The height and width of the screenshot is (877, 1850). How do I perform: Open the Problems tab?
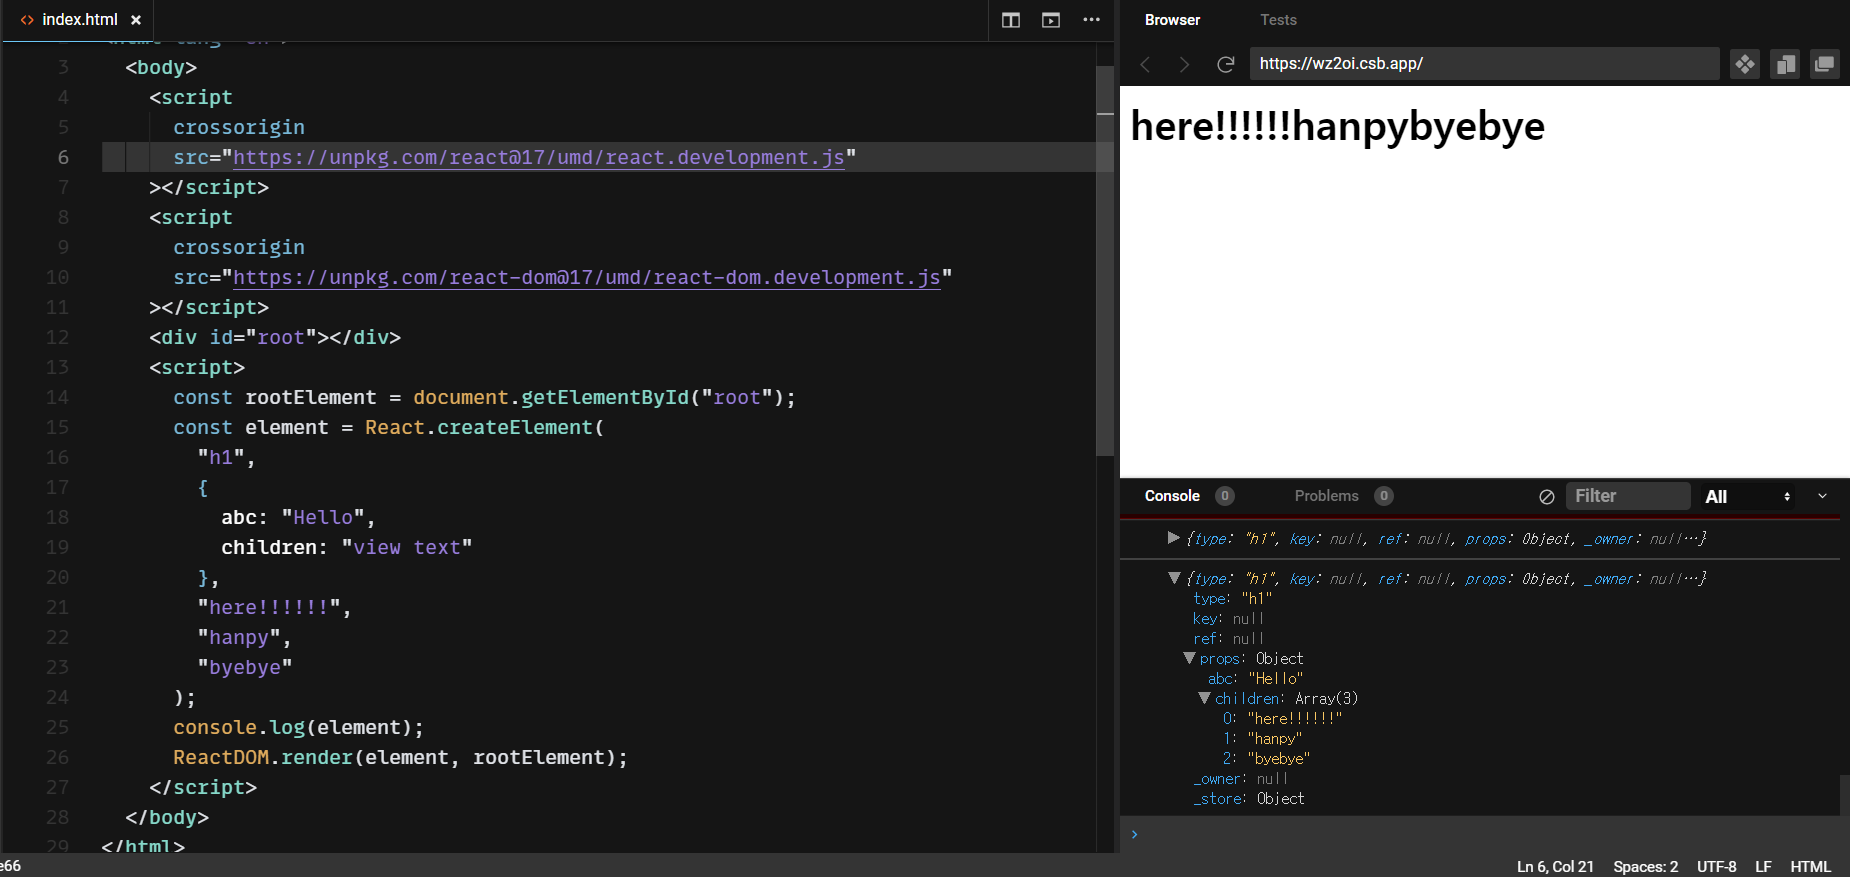[x=1326, y=496]
